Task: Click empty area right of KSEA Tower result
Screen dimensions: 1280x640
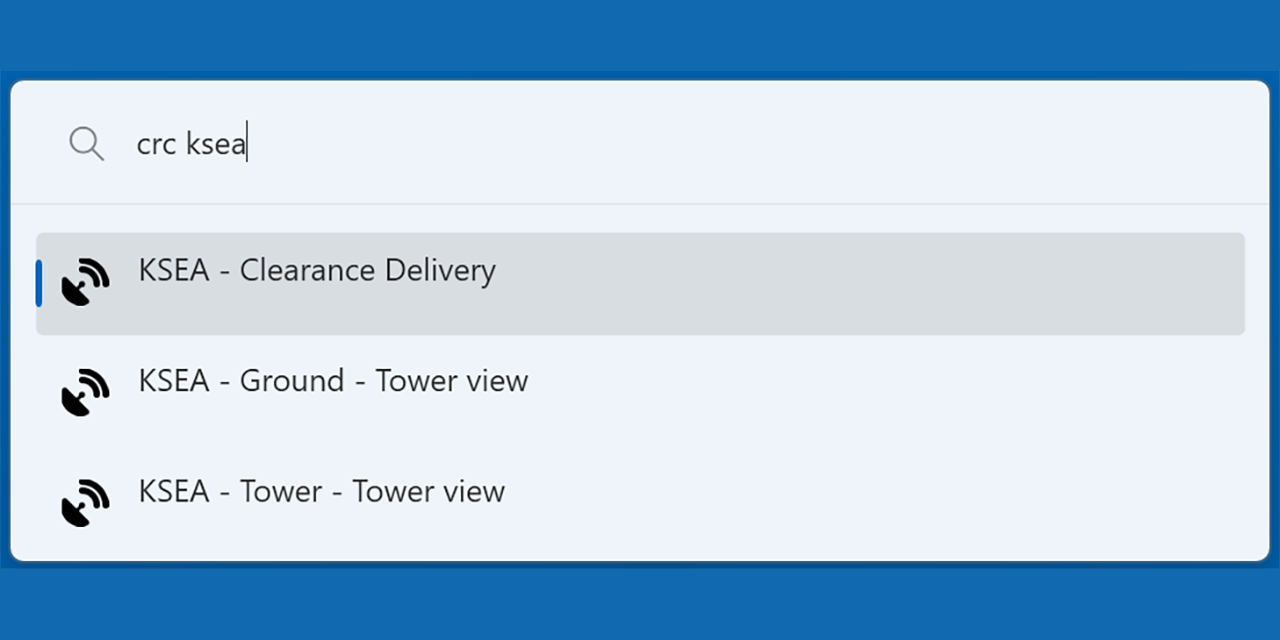Action: [850, 503]
